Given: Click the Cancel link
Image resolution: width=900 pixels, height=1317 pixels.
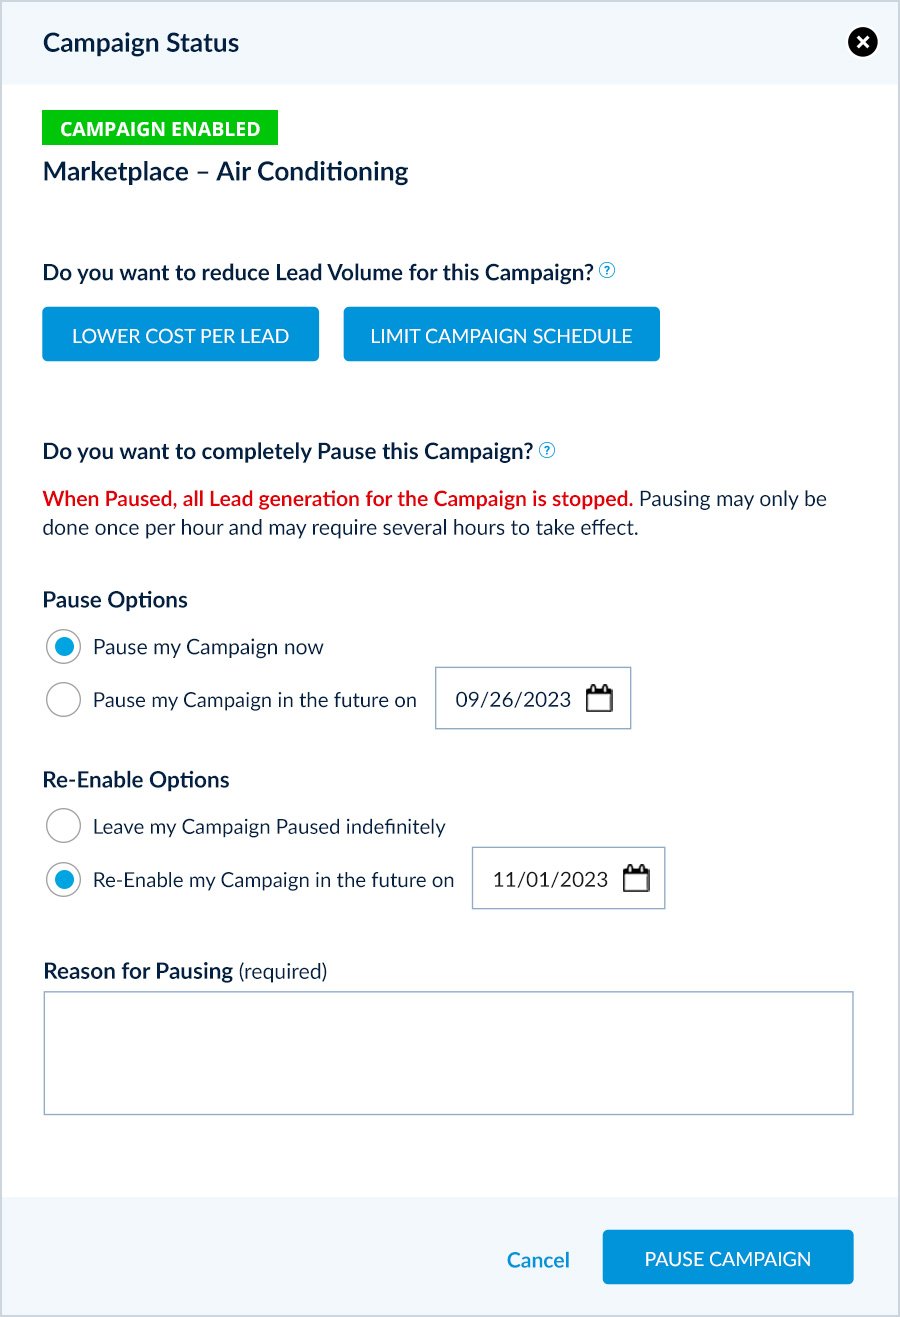Looking at the screenshot, I should 537,1259.
